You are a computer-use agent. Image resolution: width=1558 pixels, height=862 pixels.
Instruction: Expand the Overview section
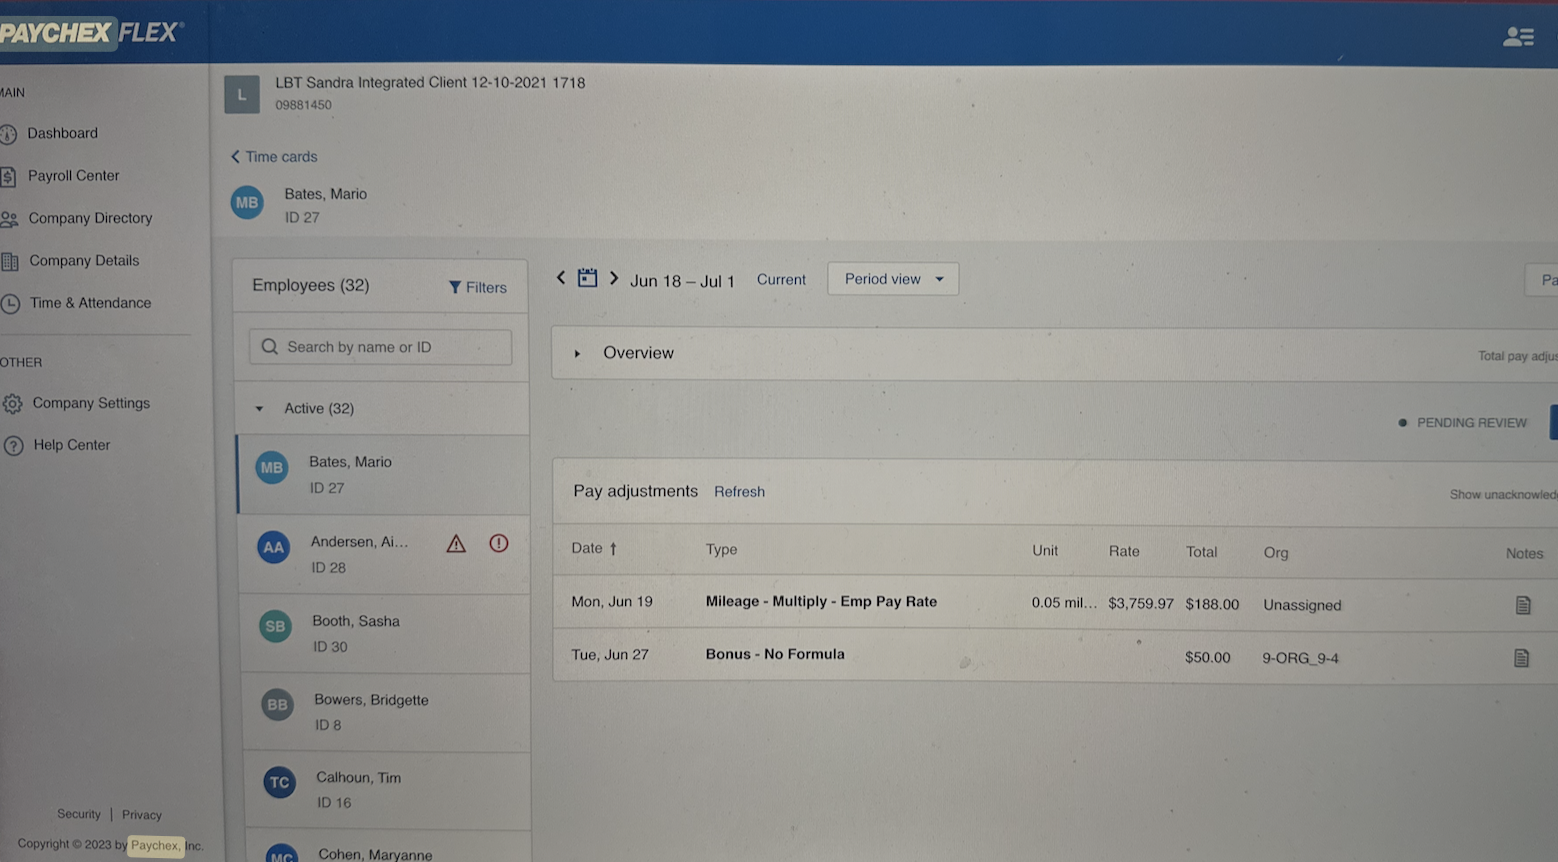(x=577, y=354)
